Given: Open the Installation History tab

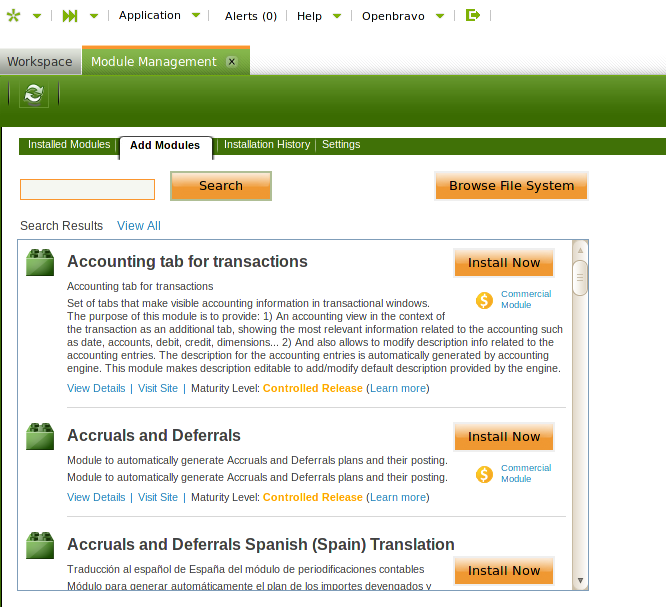Looking at the screenshot, I should 267,145.
